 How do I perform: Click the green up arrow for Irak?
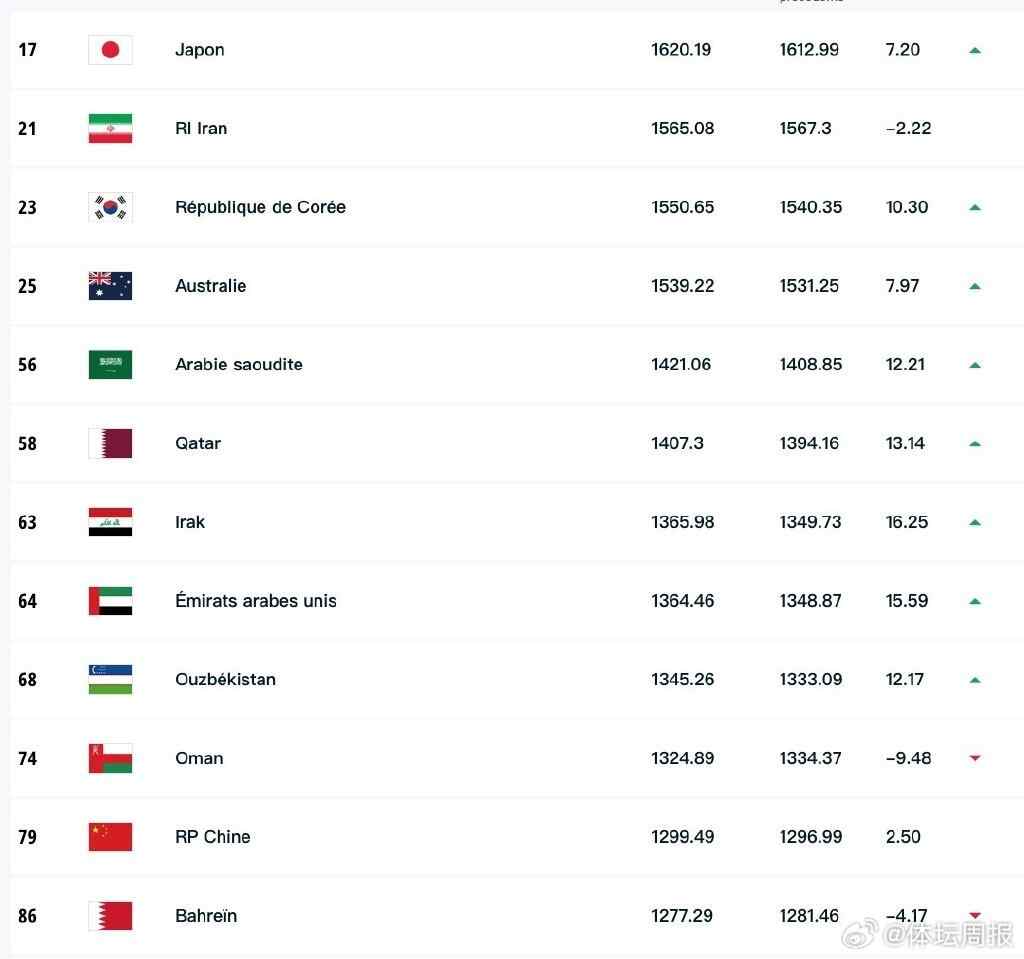point(975,522)
